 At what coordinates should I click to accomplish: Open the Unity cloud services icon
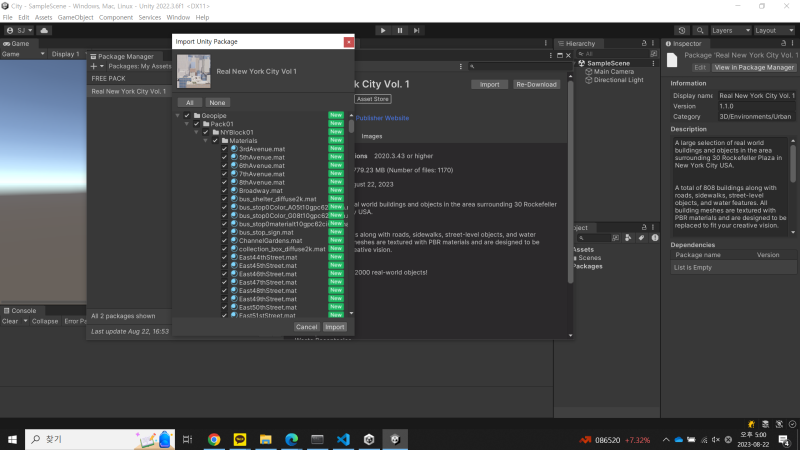click(x=44, y=31)
